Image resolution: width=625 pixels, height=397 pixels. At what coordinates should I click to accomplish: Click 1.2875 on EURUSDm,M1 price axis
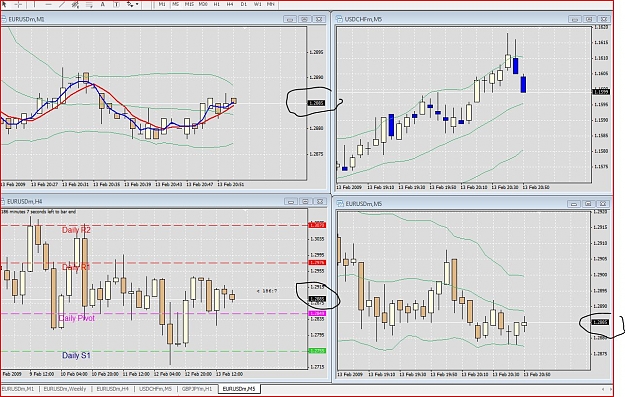[x=316, y=154]
